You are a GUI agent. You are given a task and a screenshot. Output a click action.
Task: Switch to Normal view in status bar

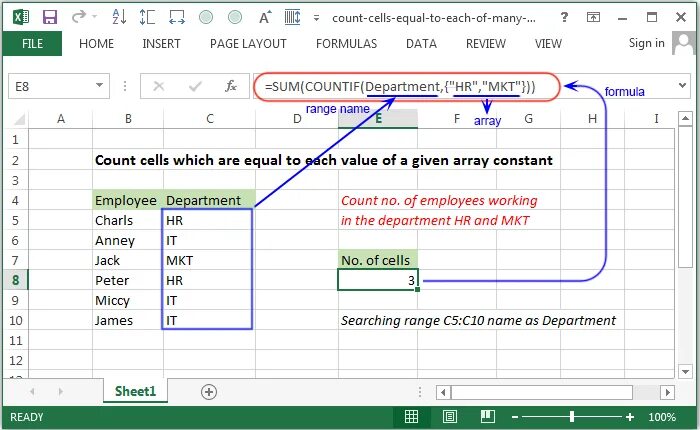tap(411, 417)
